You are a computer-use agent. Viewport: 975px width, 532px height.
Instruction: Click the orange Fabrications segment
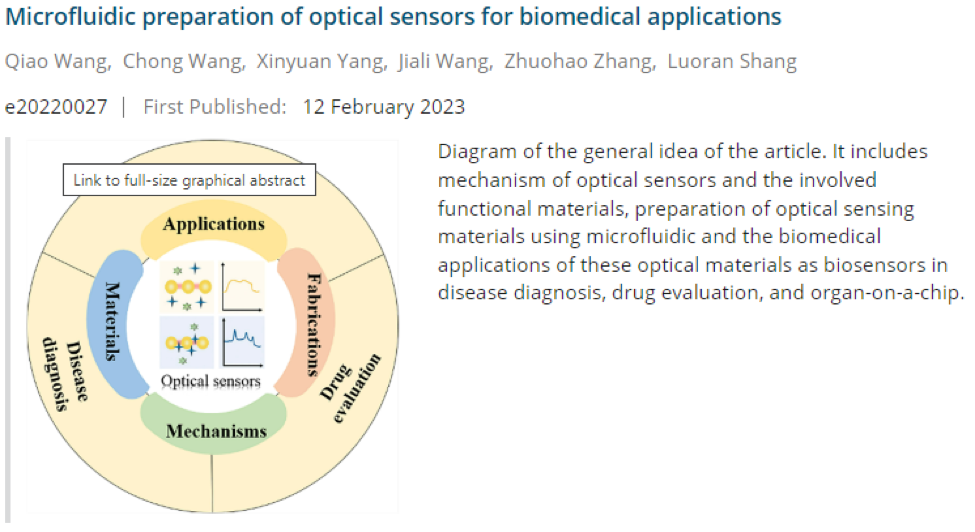312,322
